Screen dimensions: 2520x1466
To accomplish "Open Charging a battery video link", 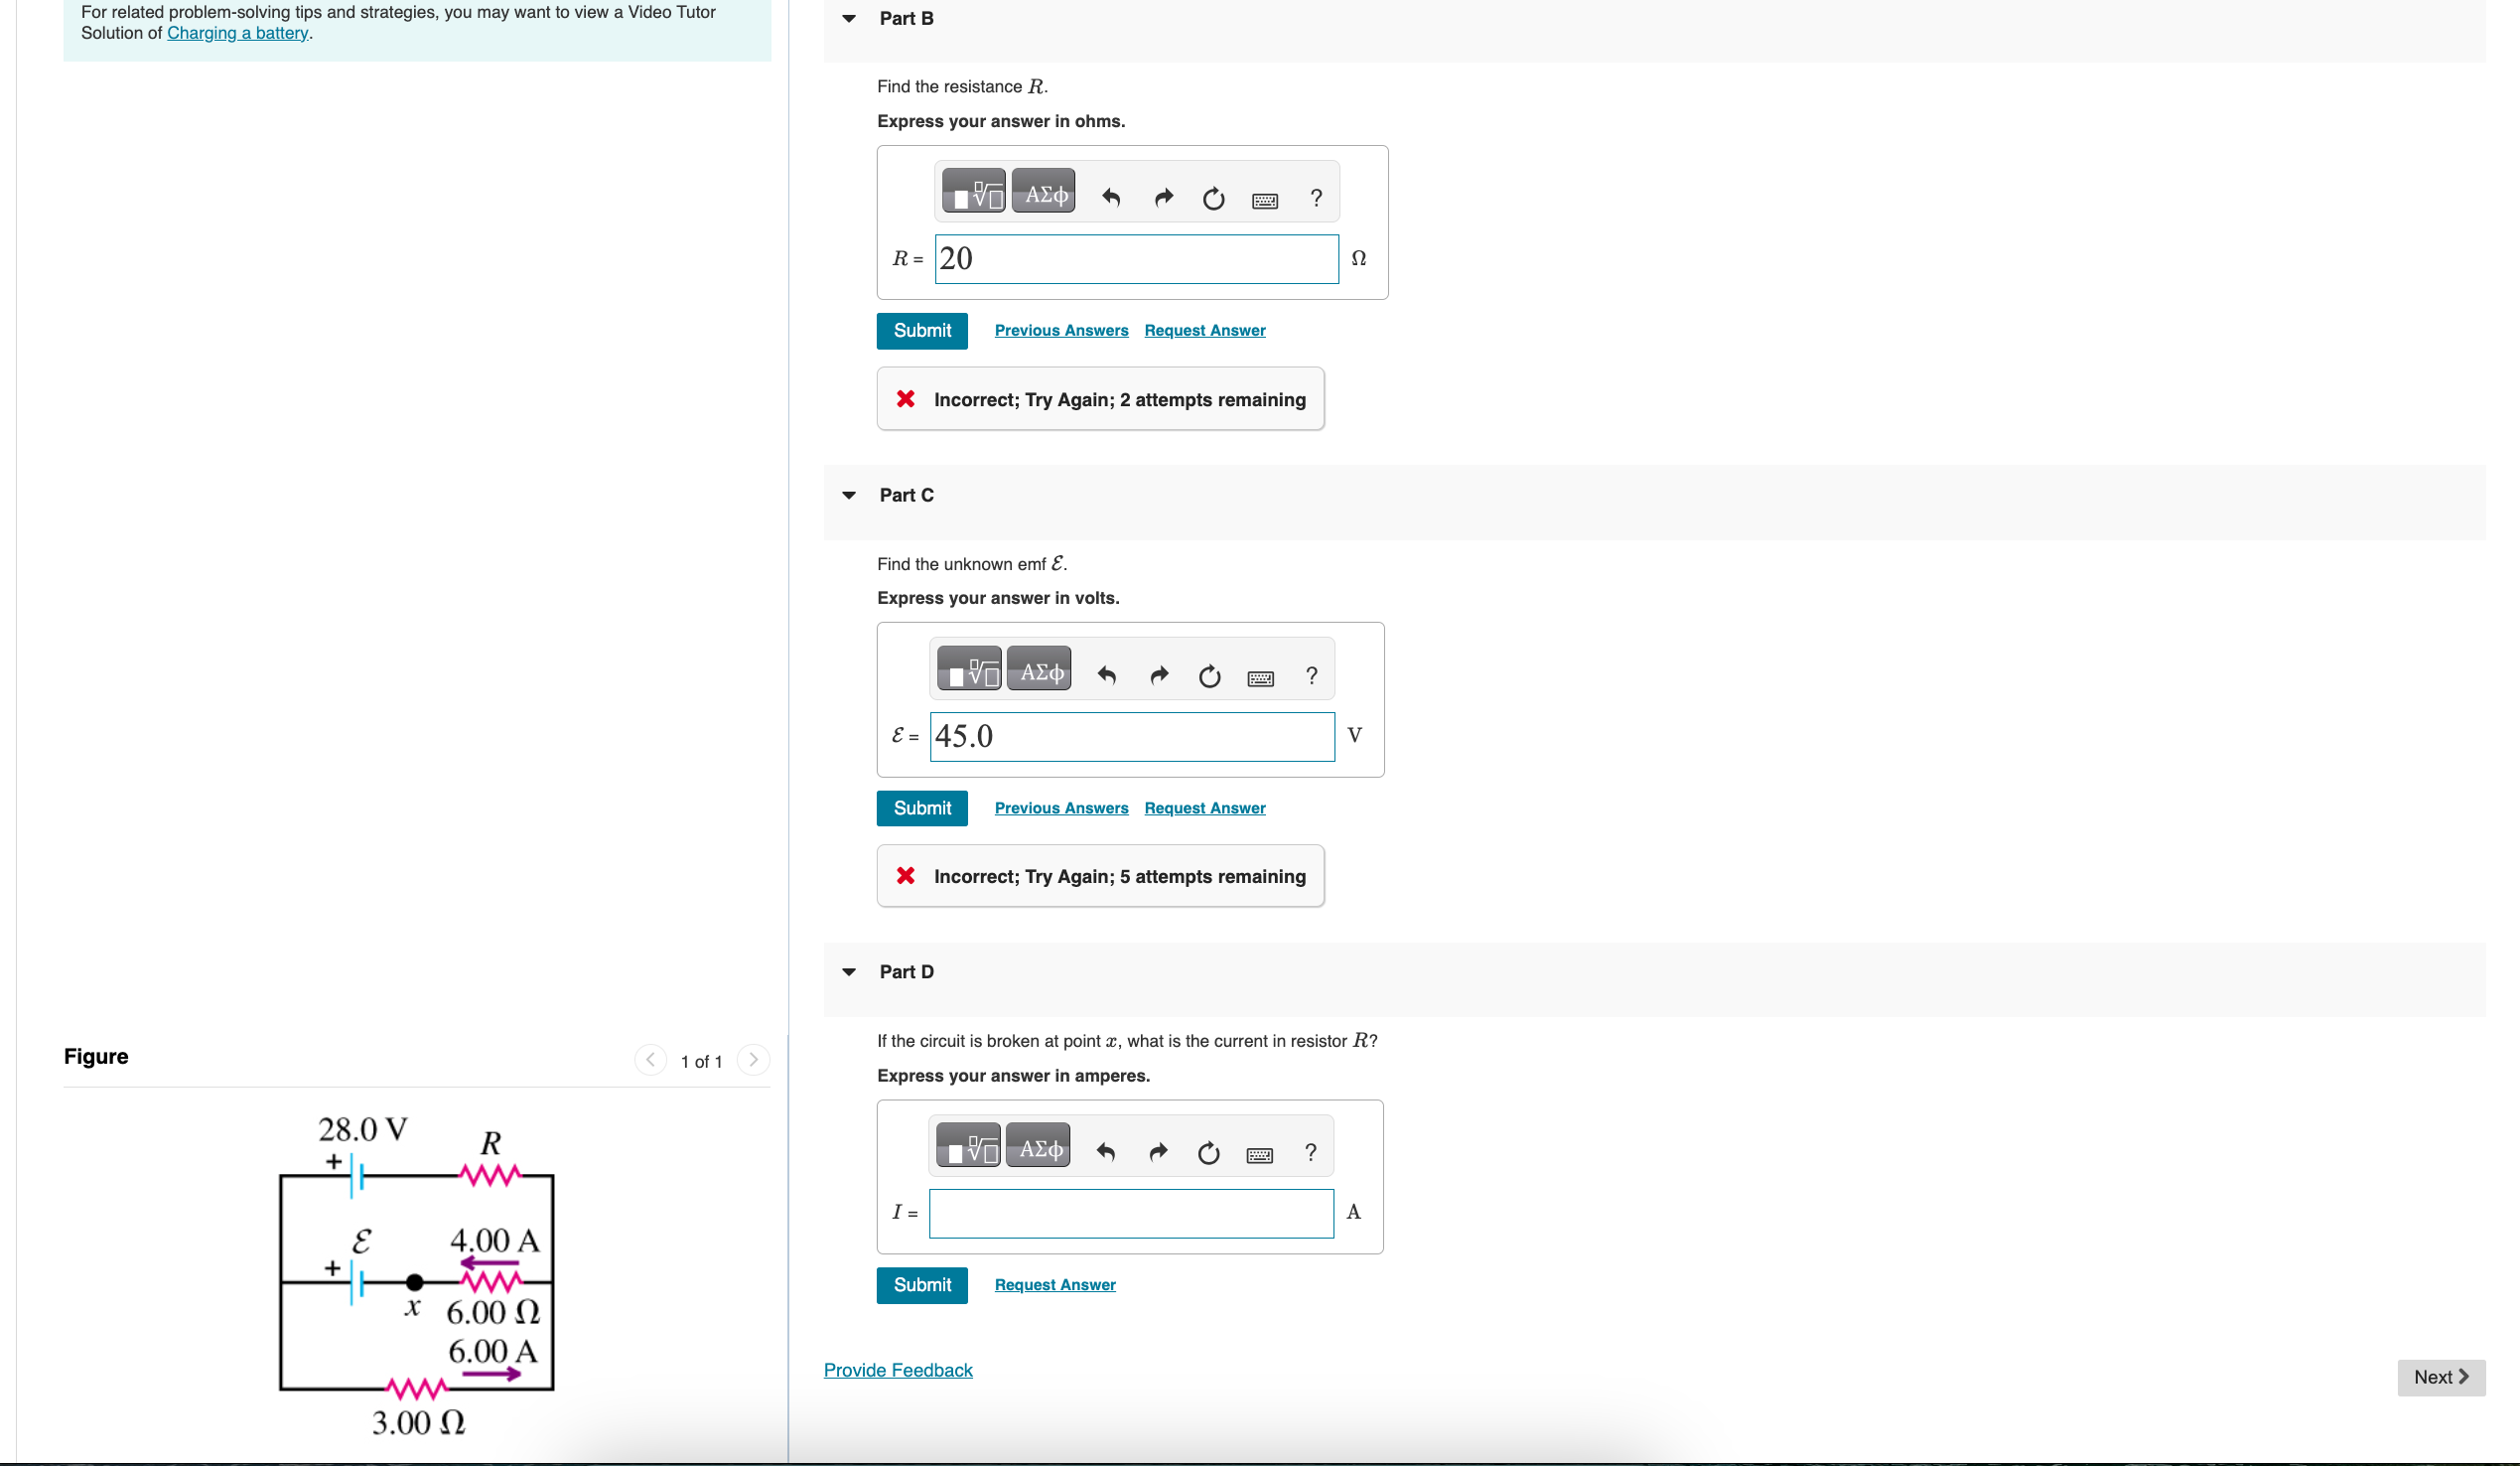I will coord(237,33).
